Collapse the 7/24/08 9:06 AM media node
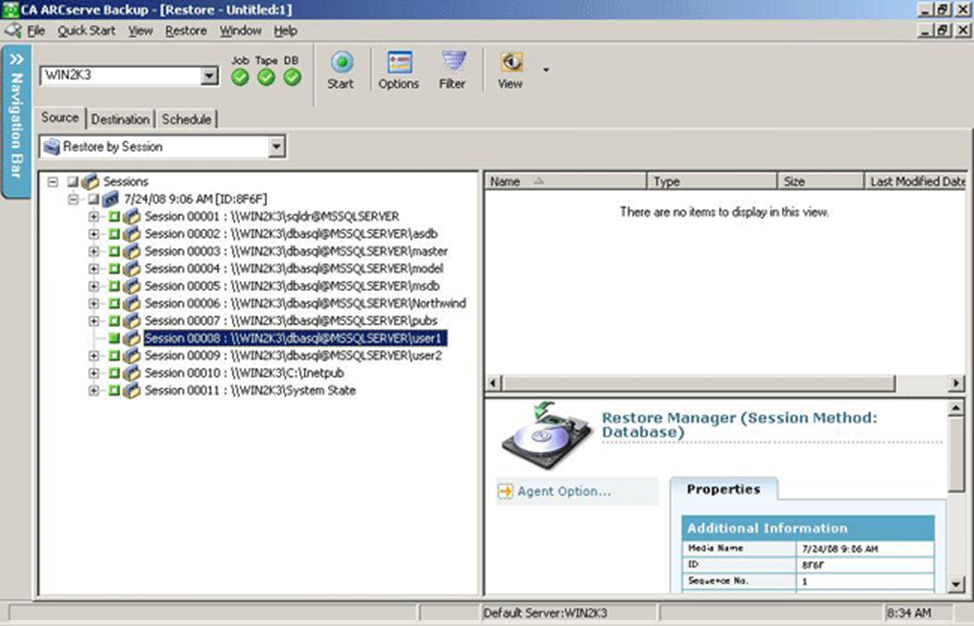This screenshot has width=974, height=626. click(73, 199)
